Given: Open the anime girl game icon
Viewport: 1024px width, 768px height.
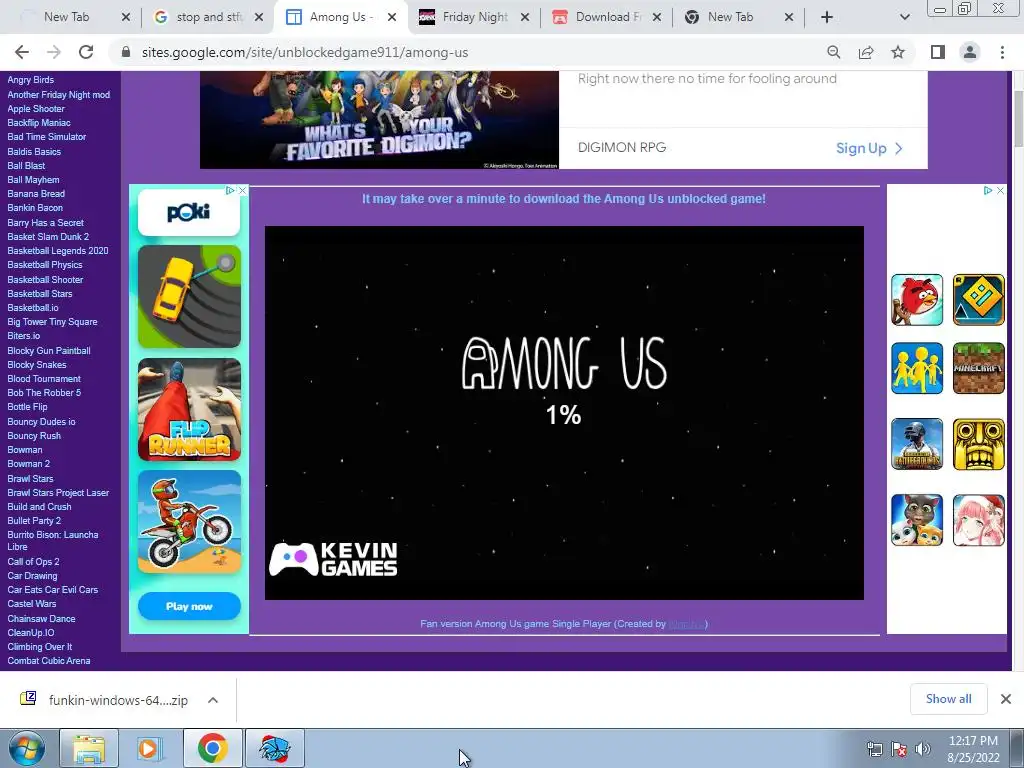Looking at the screenshot, I should 978,520.
